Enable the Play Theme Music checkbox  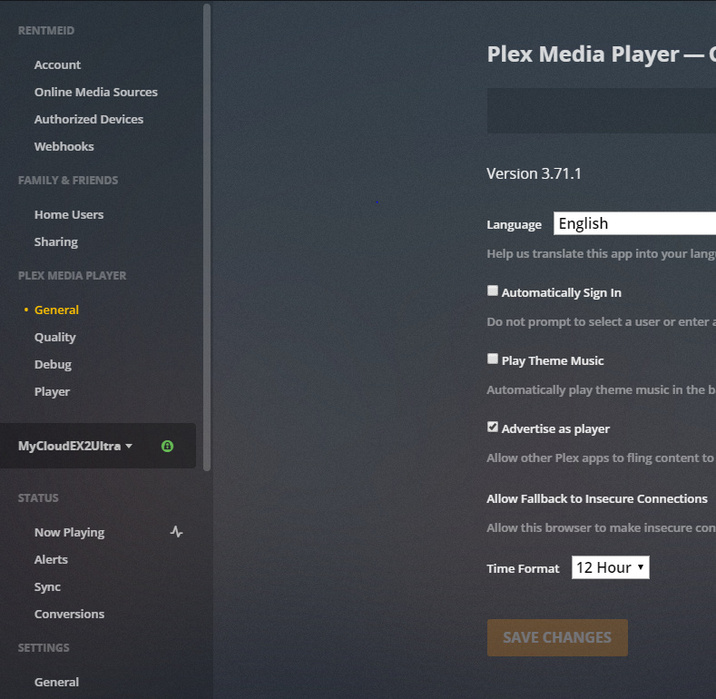click(492, 359)
